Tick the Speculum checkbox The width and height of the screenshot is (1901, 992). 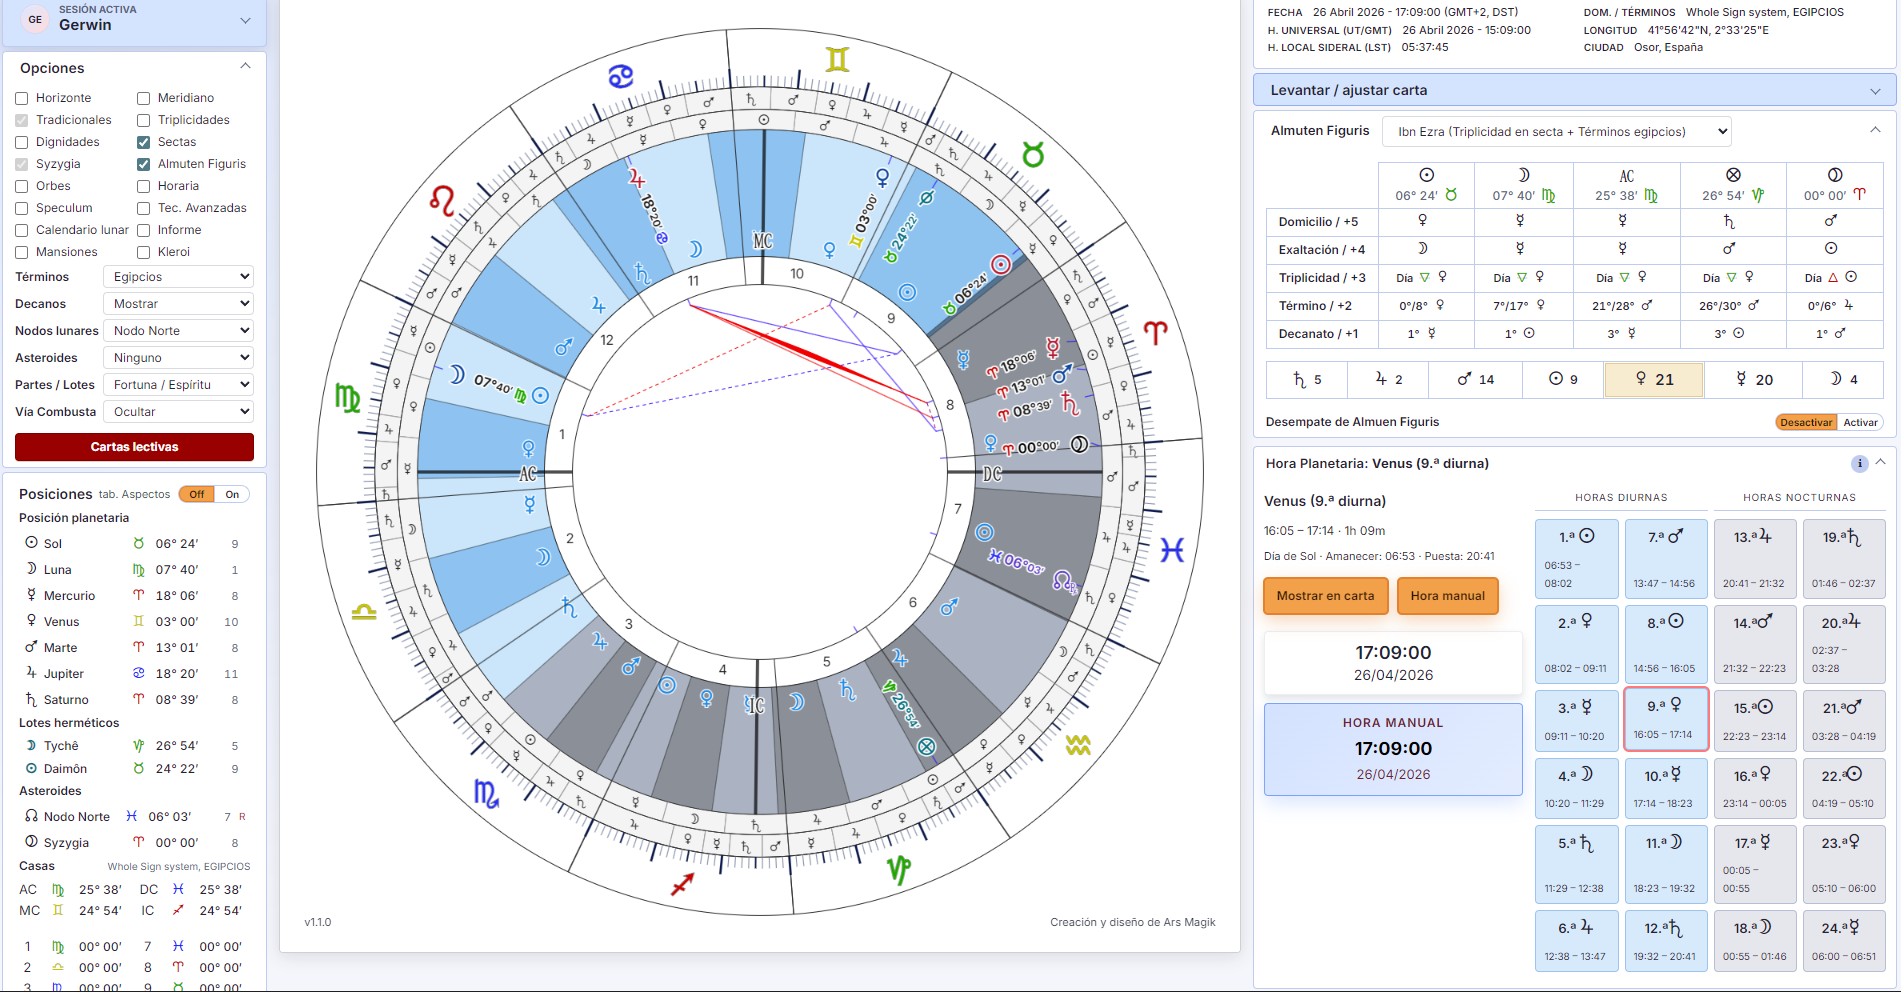tap(22, 208)
